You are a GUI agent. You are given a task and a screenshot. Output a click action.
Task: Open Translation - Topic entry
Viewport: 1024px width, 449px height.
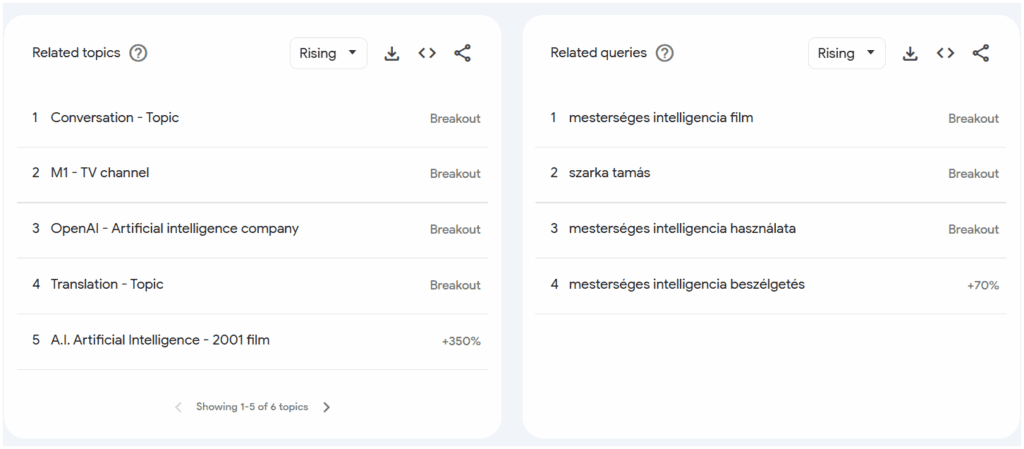pos(252,285)
